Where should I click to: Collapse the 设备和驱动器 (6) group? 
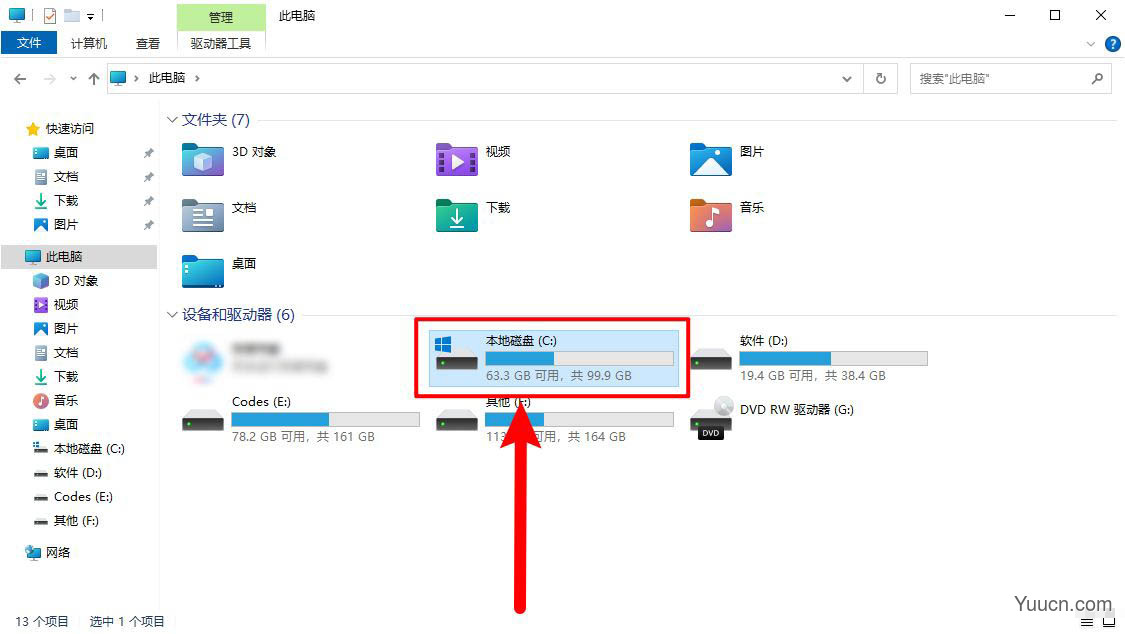(171, 315)
